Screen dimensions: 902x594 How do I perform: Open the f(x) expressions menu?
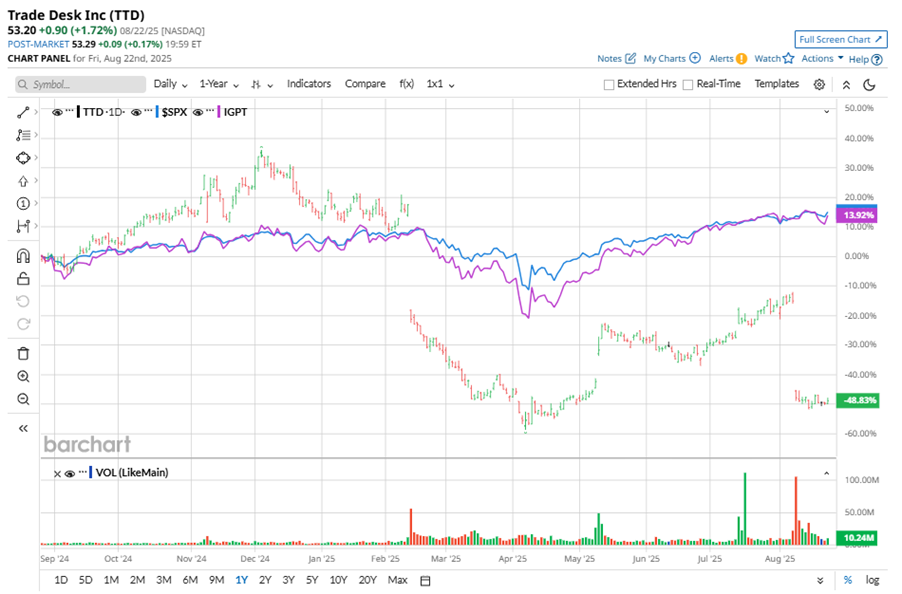click(407, 84)
